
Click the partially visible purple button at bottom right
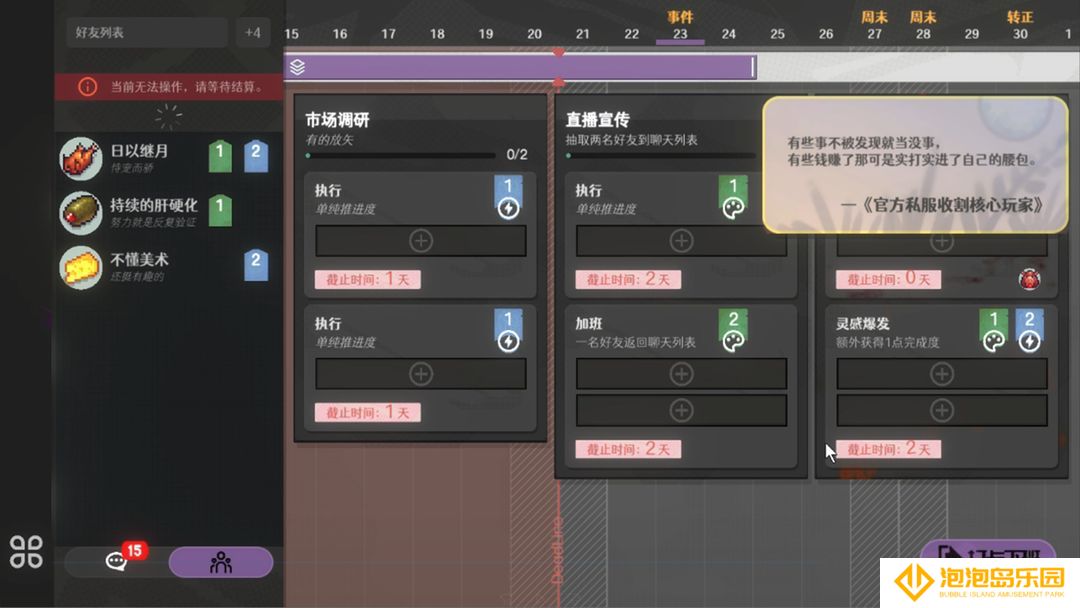coord(989,549)
